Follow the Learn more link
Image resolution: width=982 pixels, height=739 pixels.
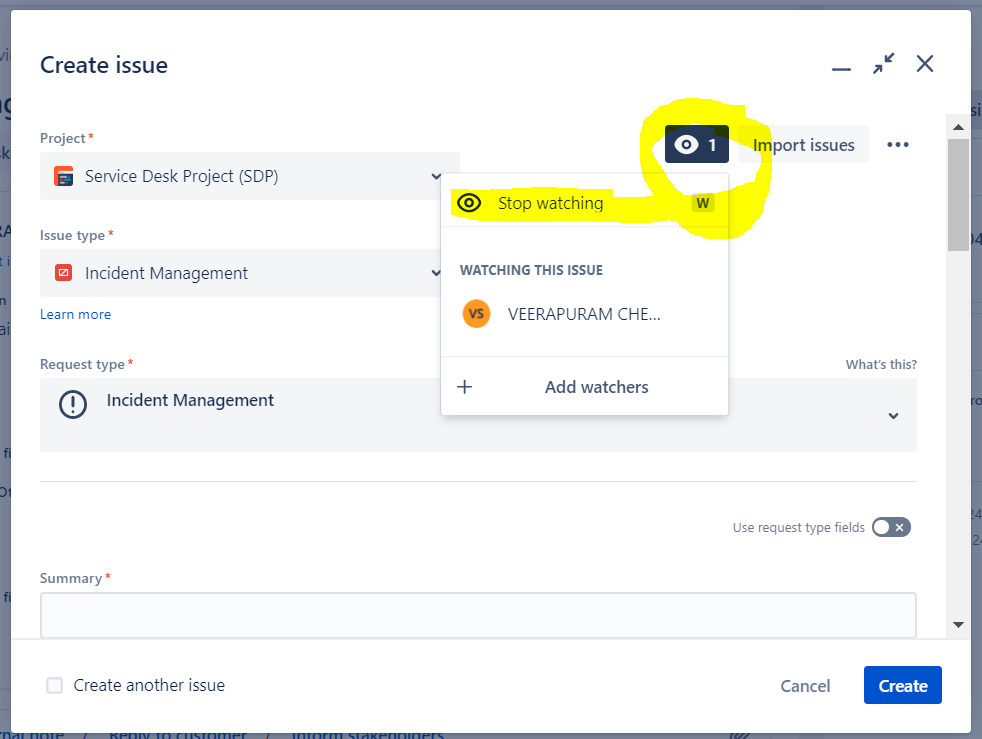pos(75,314)
